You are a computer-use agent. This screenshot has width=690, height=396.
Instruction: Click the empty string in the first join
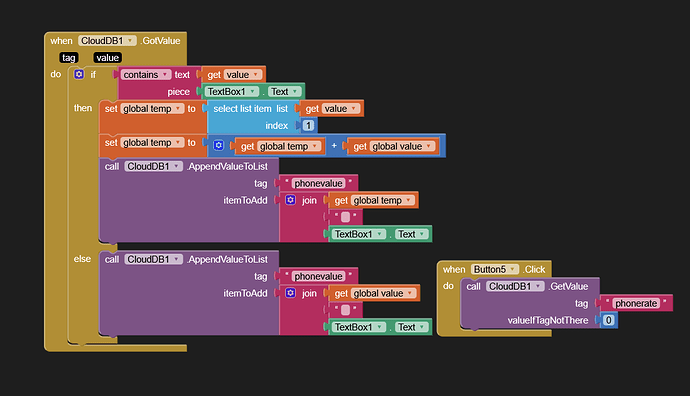tap(345, 217)
